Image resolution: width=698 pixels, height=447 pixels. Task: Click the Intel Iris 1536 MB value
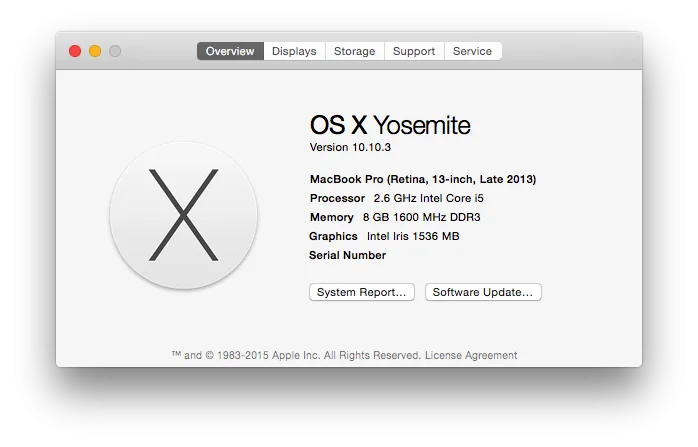[413, 236]
